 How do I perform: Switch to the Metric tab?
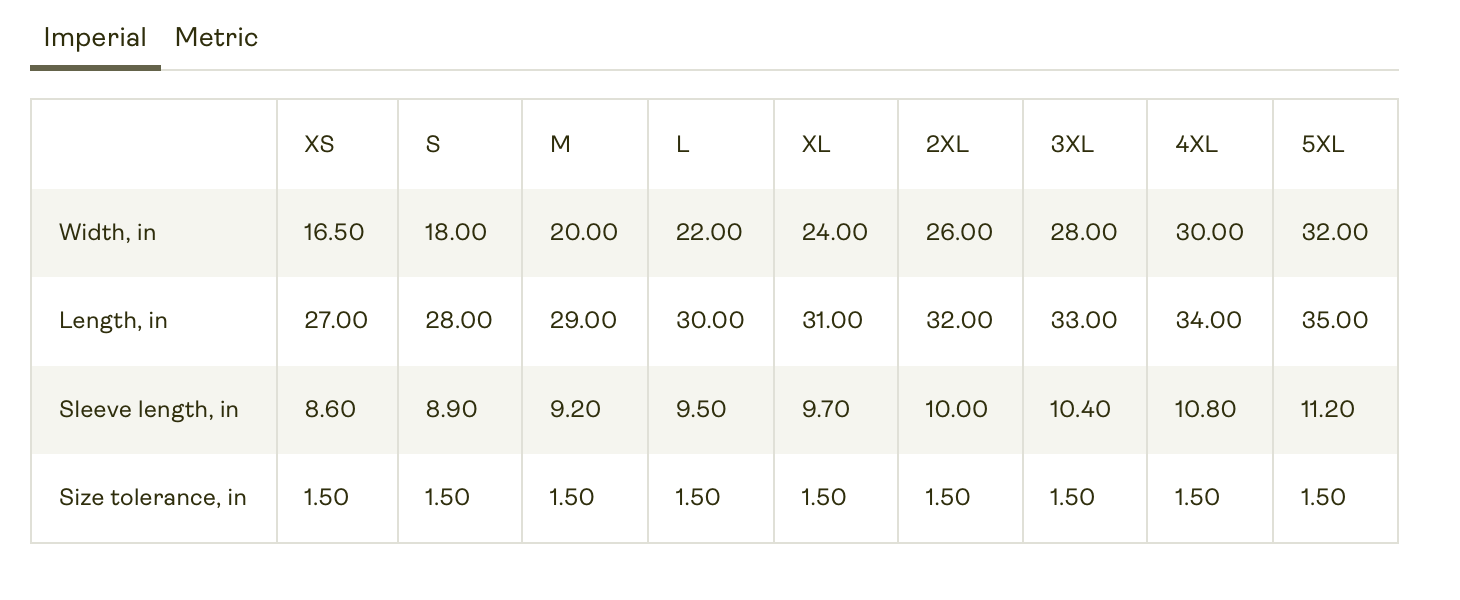[216, 38]
